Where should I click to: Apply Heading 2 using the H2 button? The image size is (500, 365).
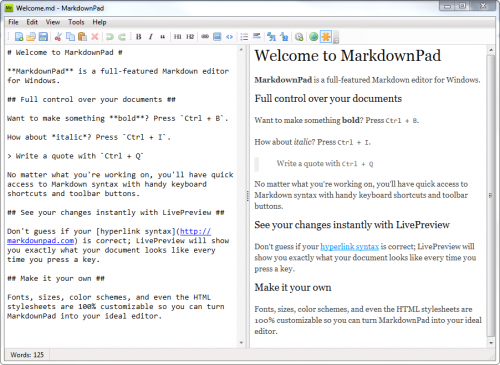[x=190, y=37]
